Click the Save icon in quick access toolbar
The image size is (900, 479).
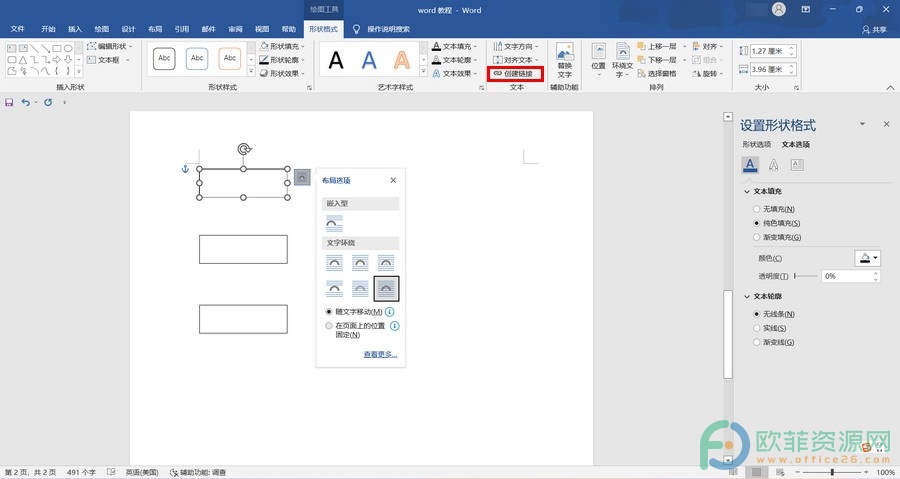coord(9,102)
